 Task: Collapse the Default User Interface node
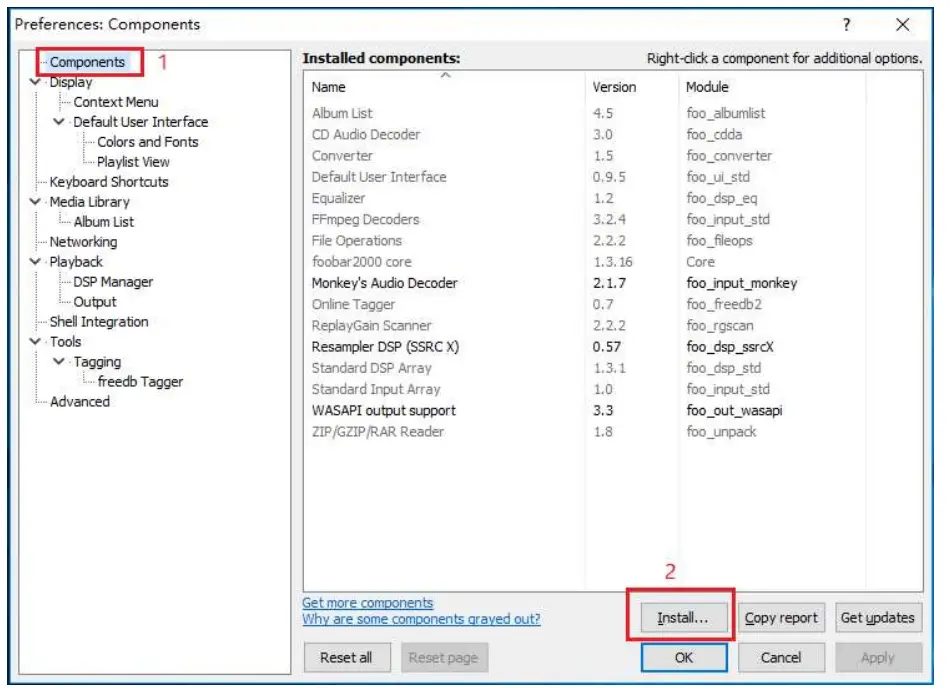pyautogui.click(x=59, y=122)
